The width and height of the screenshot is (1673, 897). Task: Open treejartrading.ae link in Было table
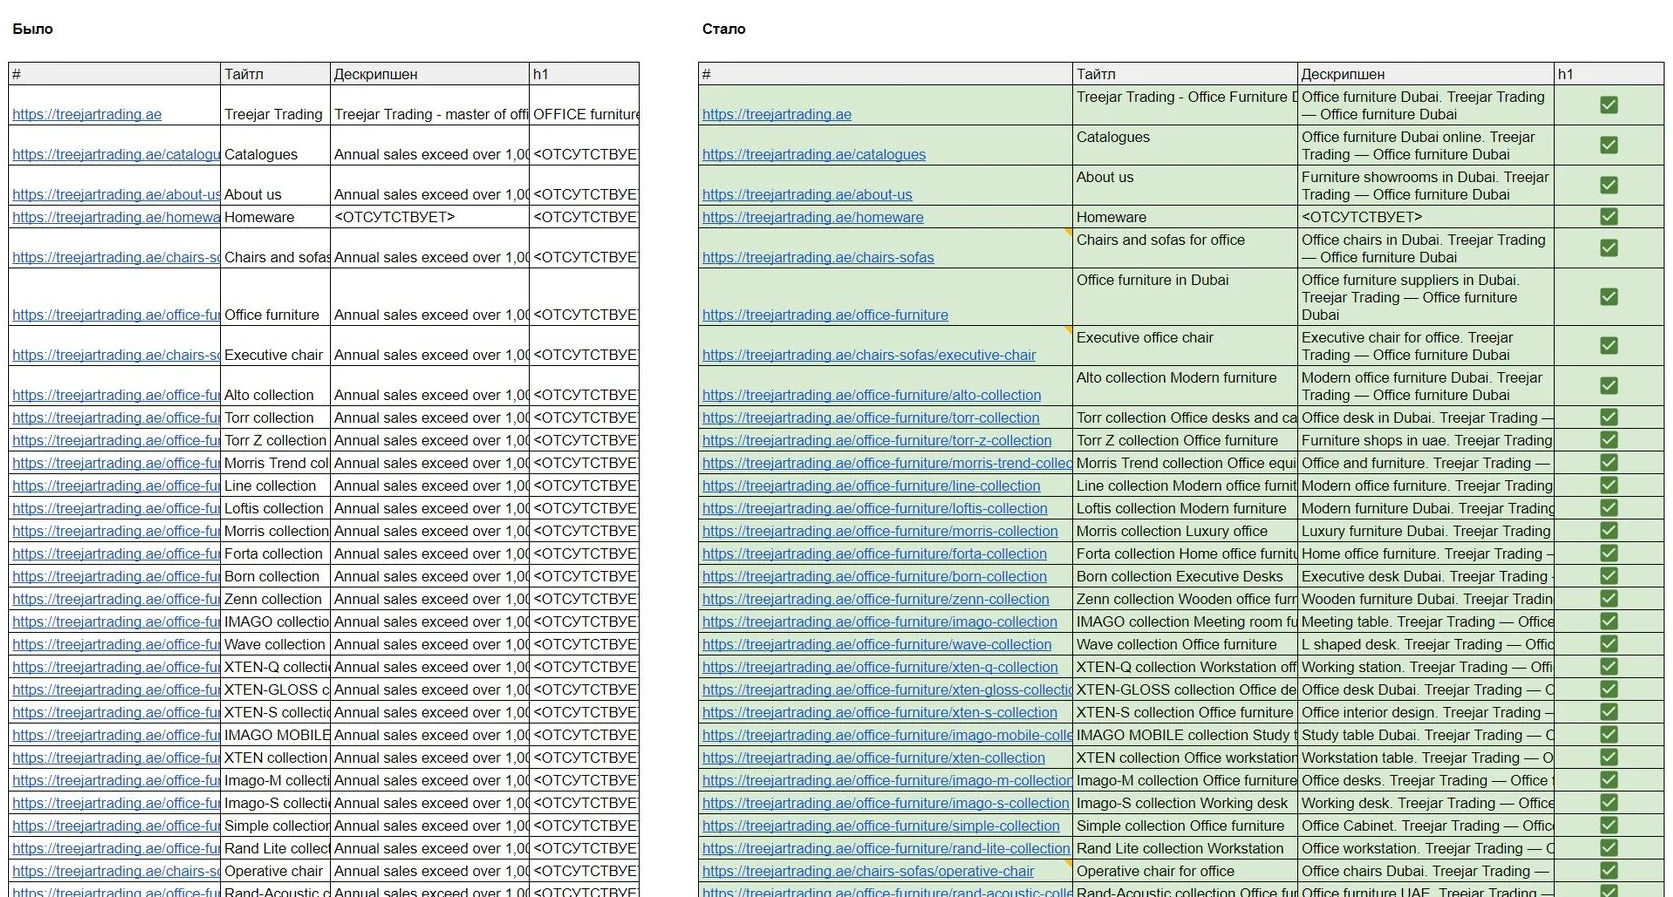tap(87, 114)
